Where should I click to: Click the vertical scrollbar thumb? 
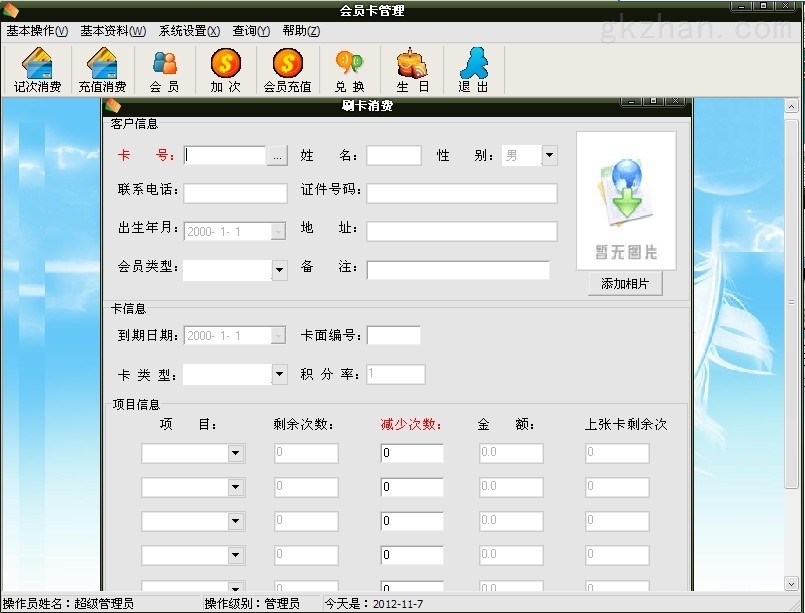791,303
